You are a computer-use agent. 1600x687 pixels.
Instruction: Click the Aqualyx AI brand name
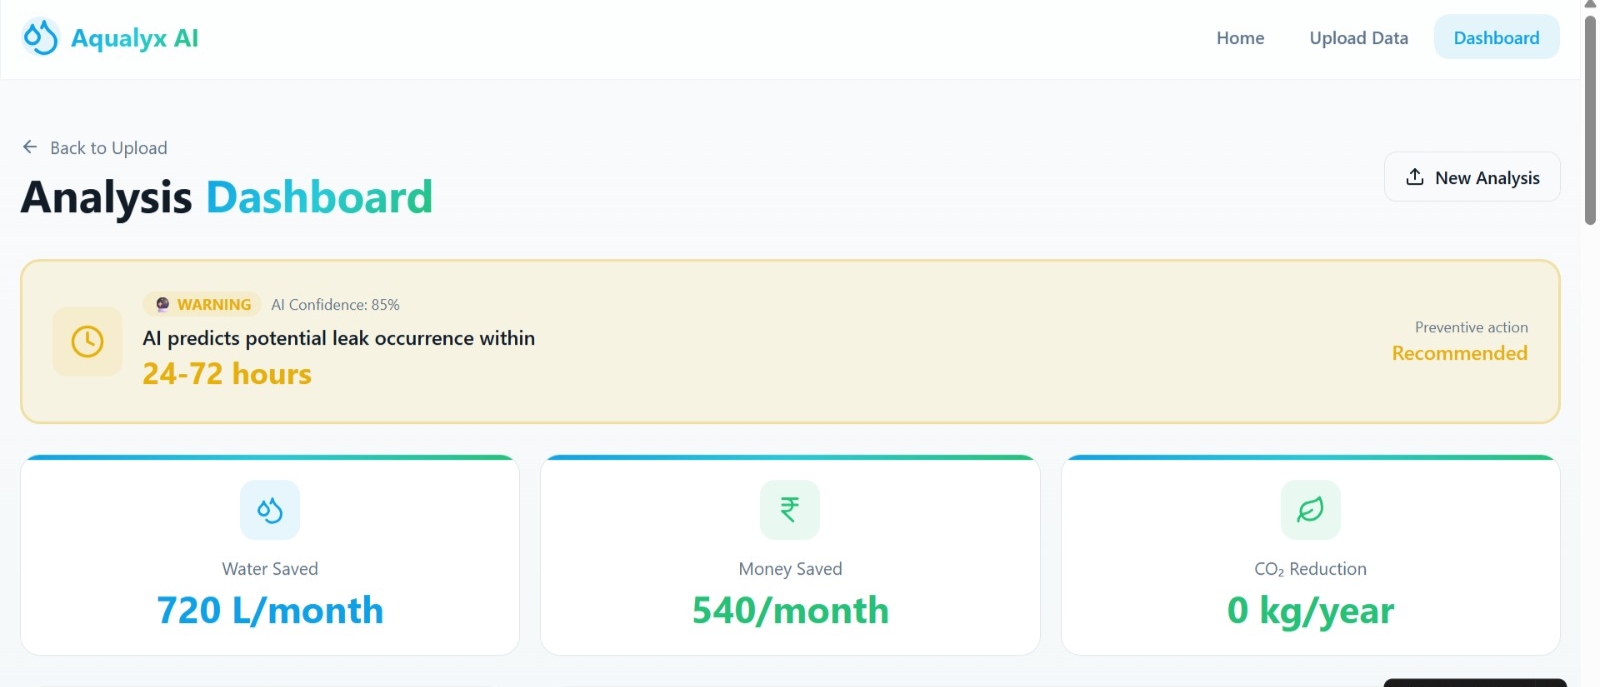(x=135, y=38)
